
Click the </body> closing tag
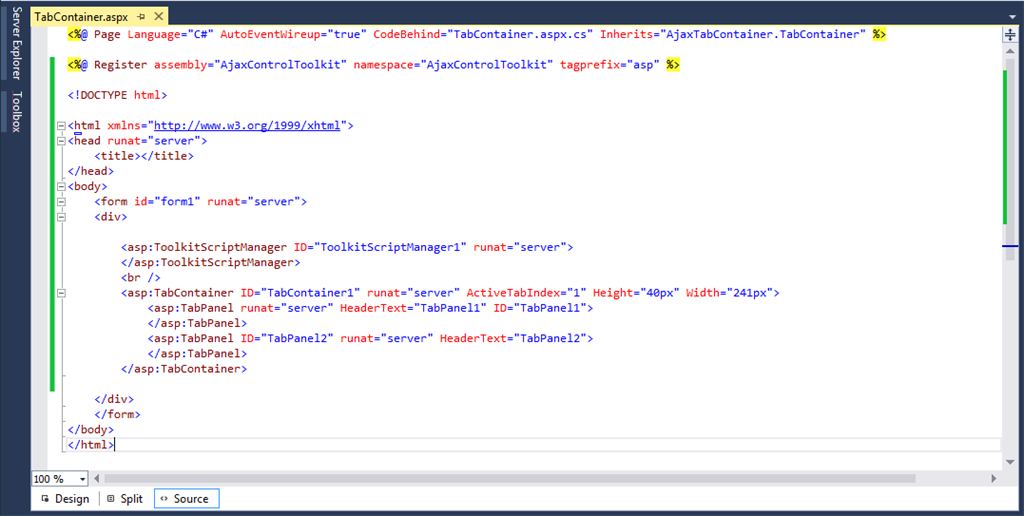pyautogui.click(x=91, y=430)
